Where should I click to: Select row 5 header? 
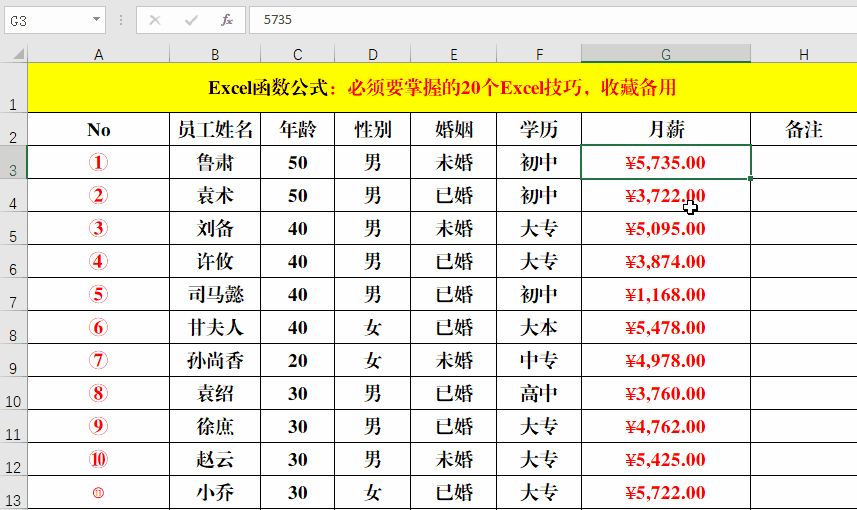[13, 228]
